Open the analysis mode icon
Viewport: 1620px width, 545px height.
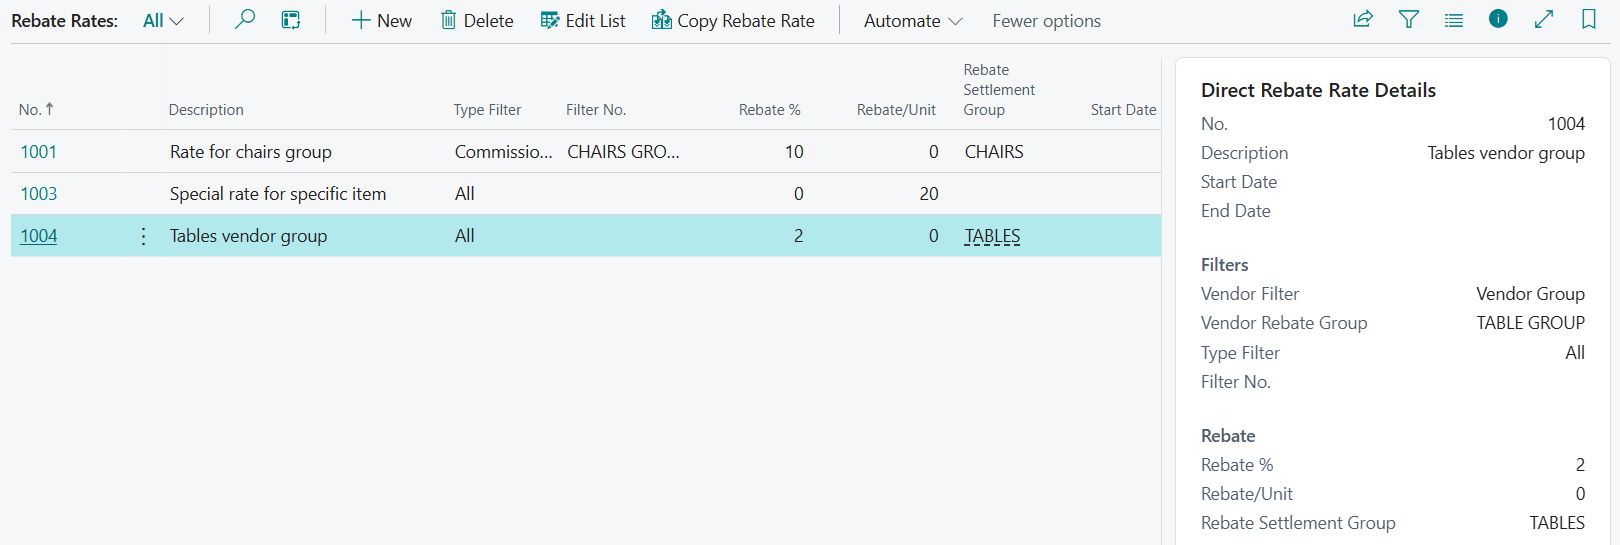point(291,20)
